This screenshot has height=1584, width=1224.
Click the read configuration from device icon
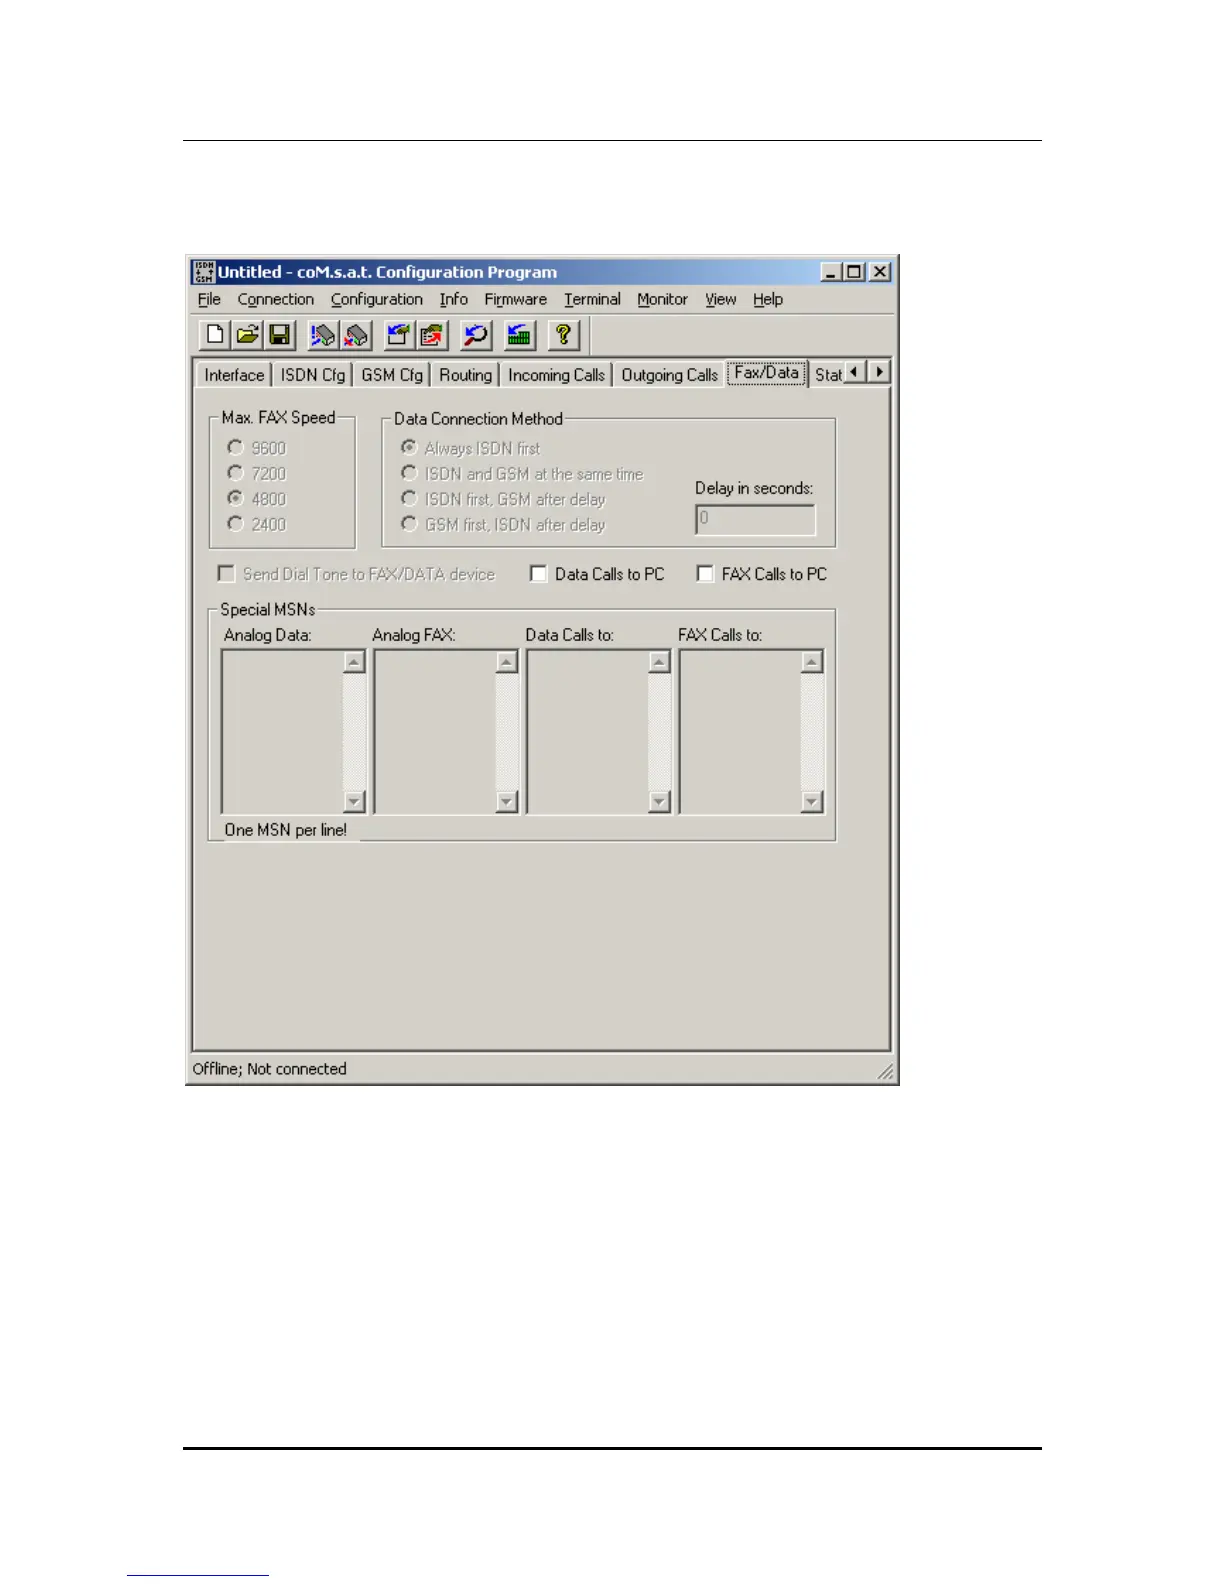[x=398, y=335]
